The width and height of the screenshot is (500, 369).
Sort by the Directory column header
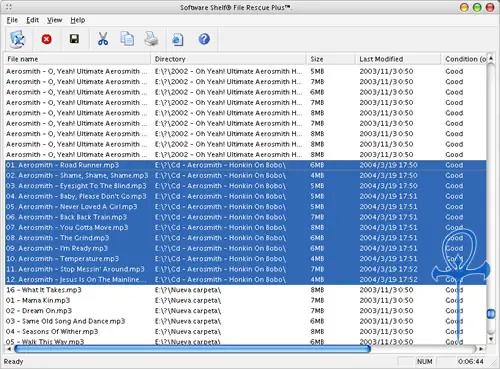click(228, 59)
